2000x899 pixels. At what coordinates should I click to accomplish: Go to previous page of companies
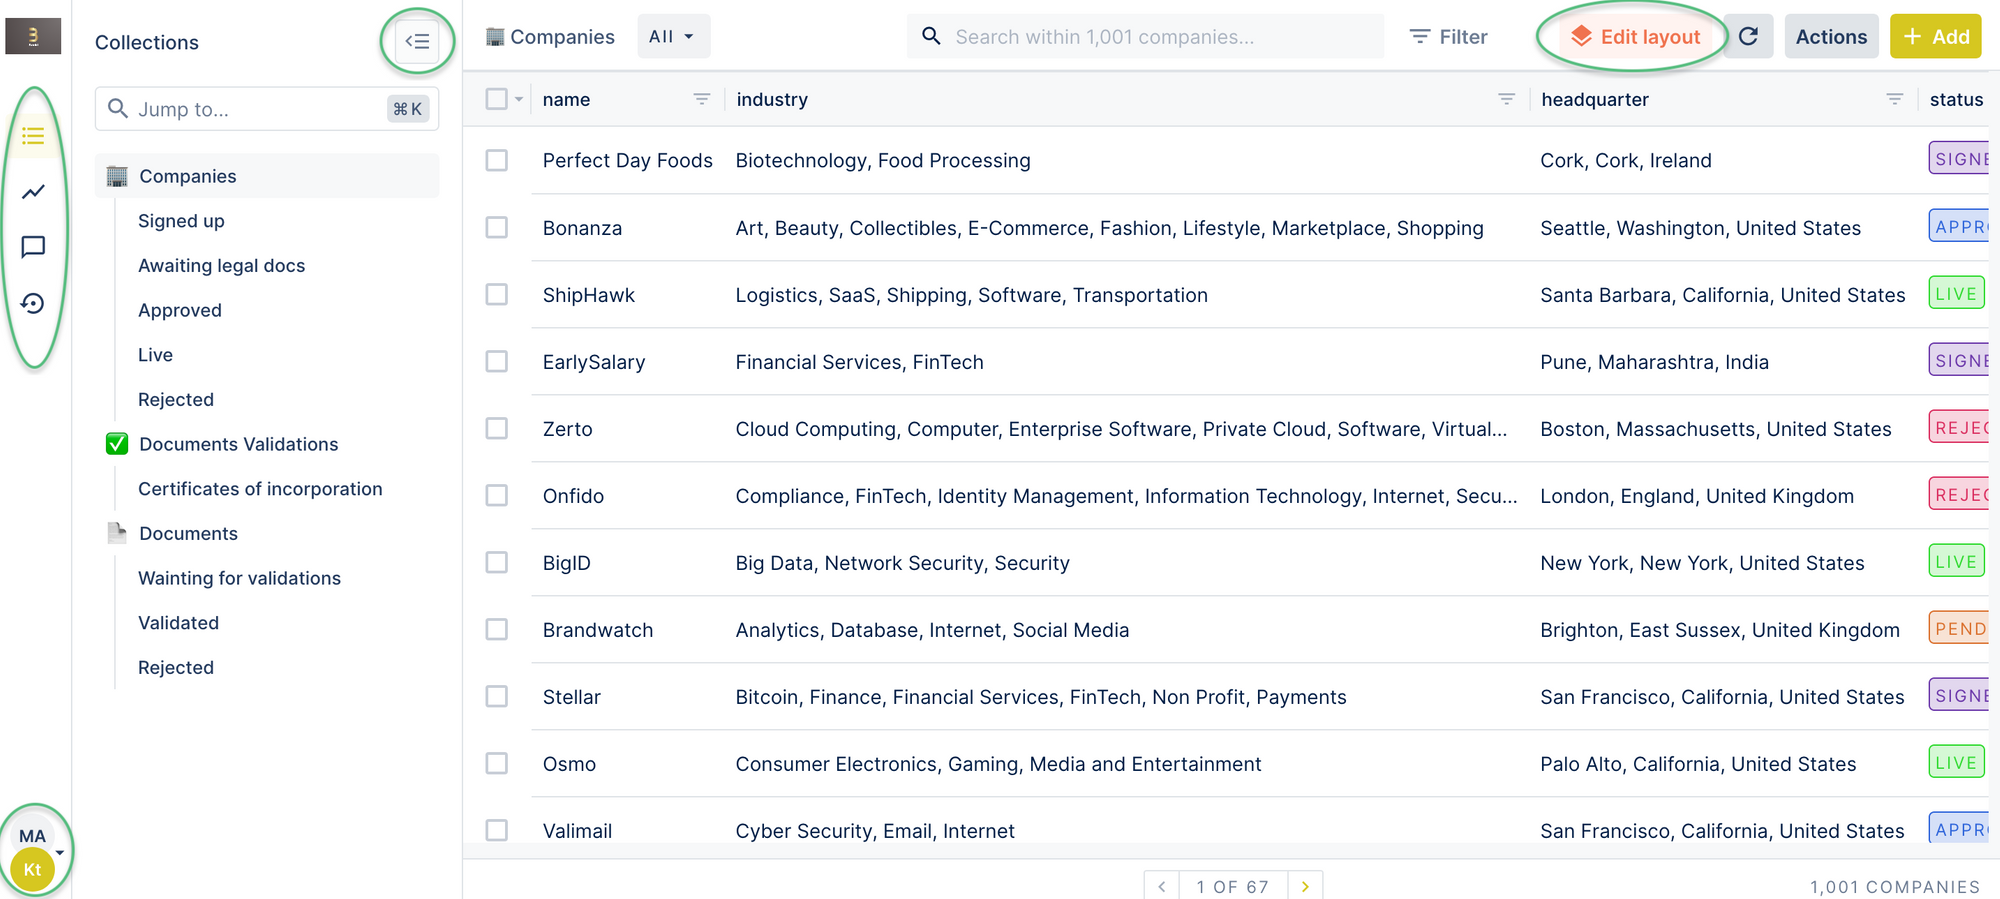1162,886
